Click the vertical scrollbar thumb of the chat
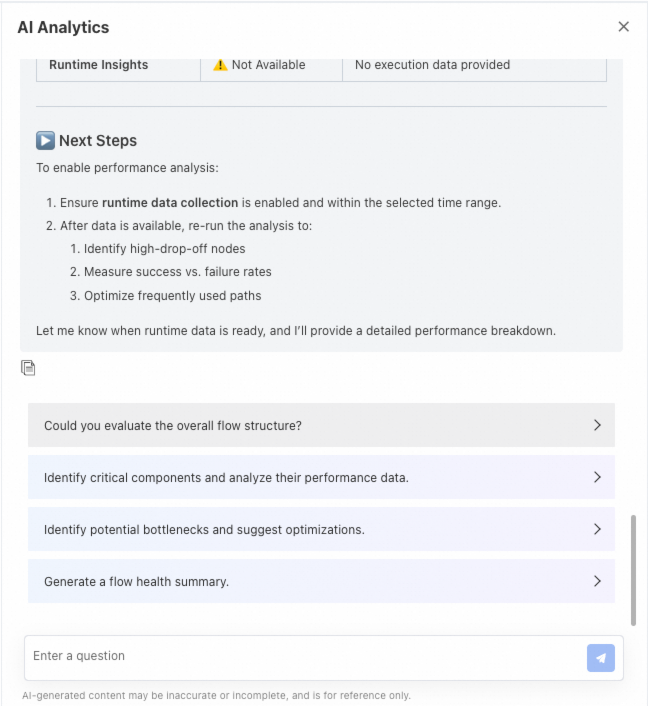The height and width of the screenshot is (706, 648). (x=633, y=570)
